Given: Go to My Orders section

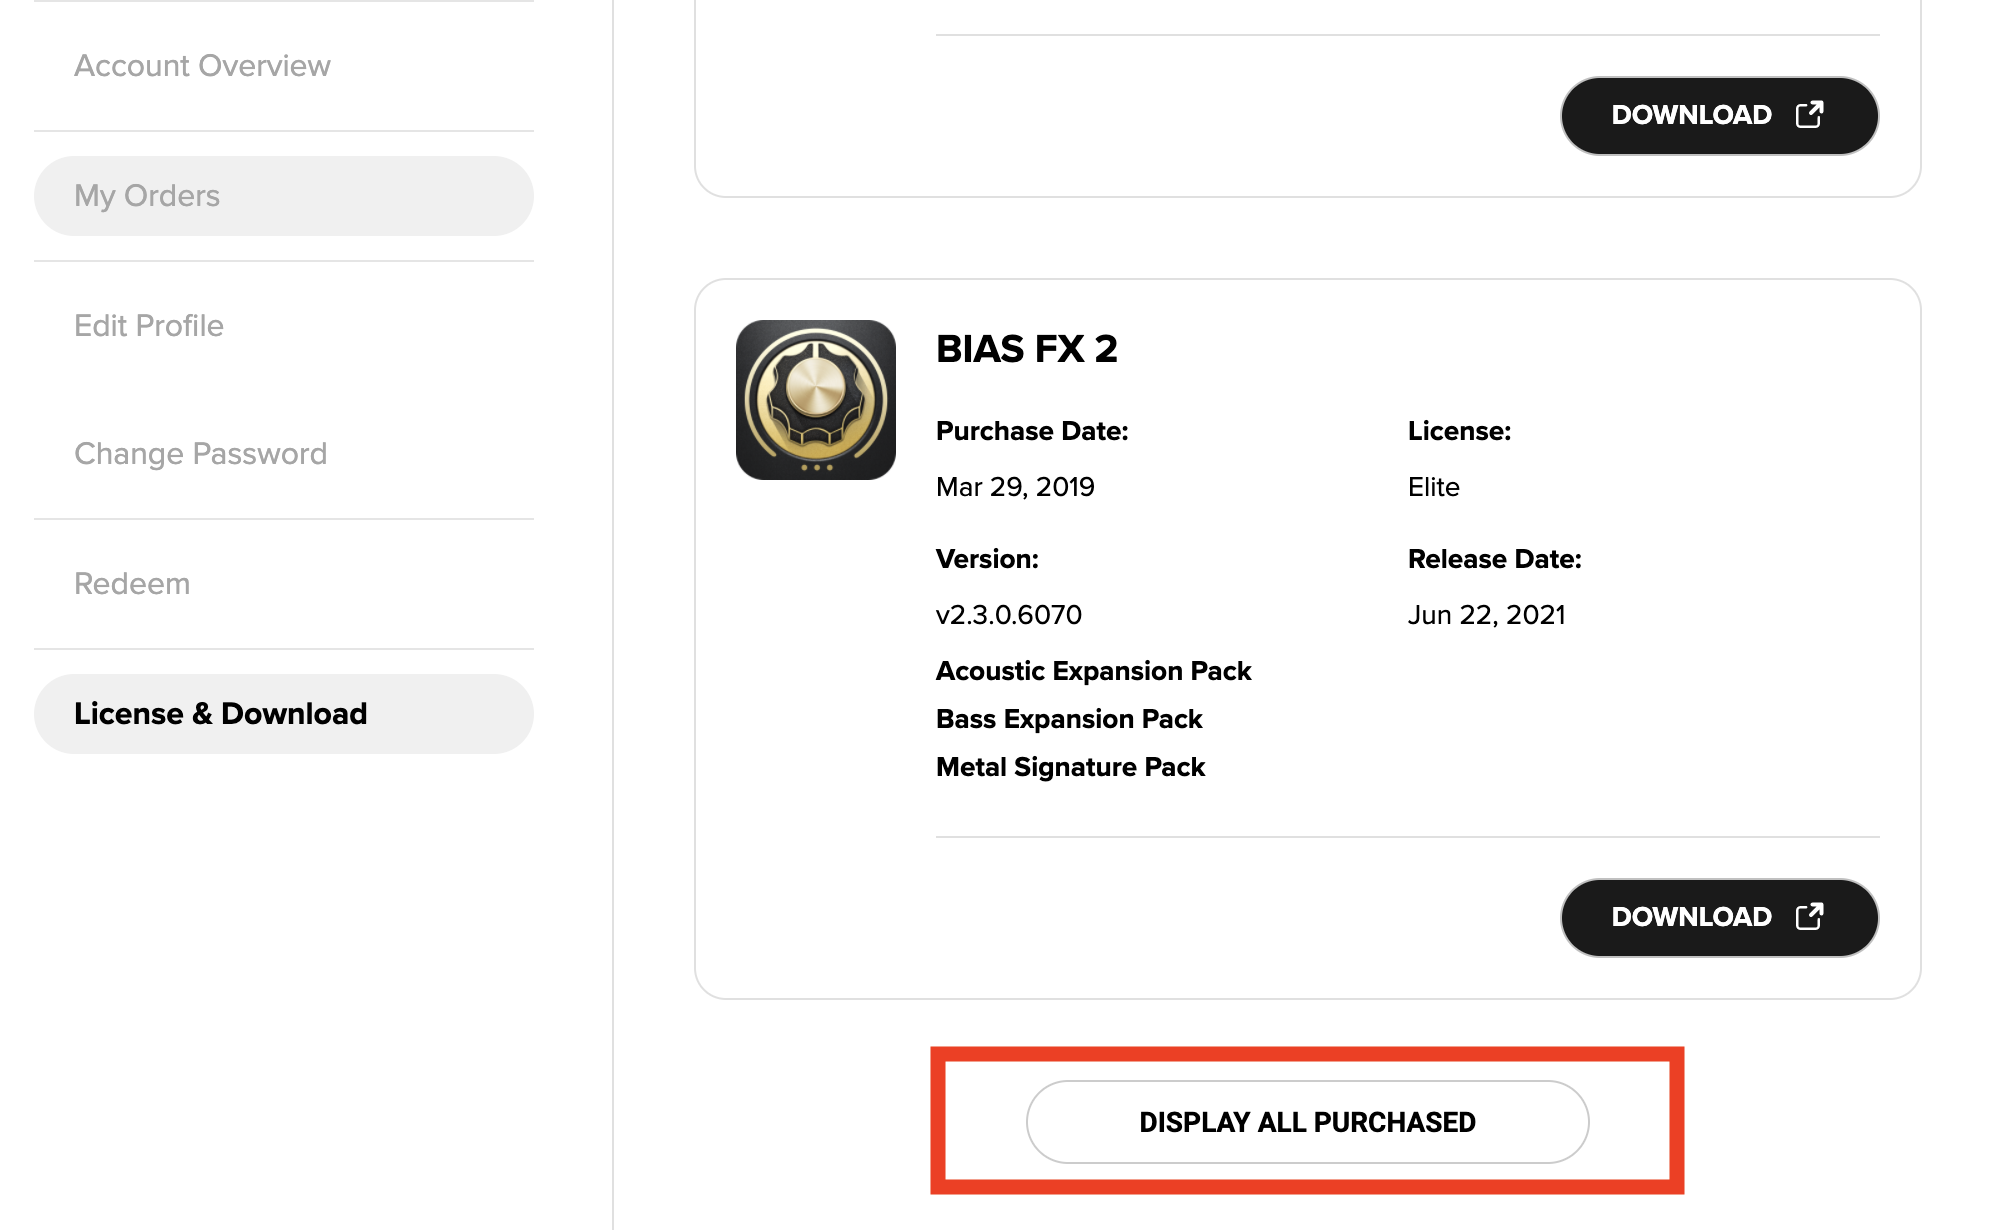Looking at the screenshot, I should click(x=284, y=196).
